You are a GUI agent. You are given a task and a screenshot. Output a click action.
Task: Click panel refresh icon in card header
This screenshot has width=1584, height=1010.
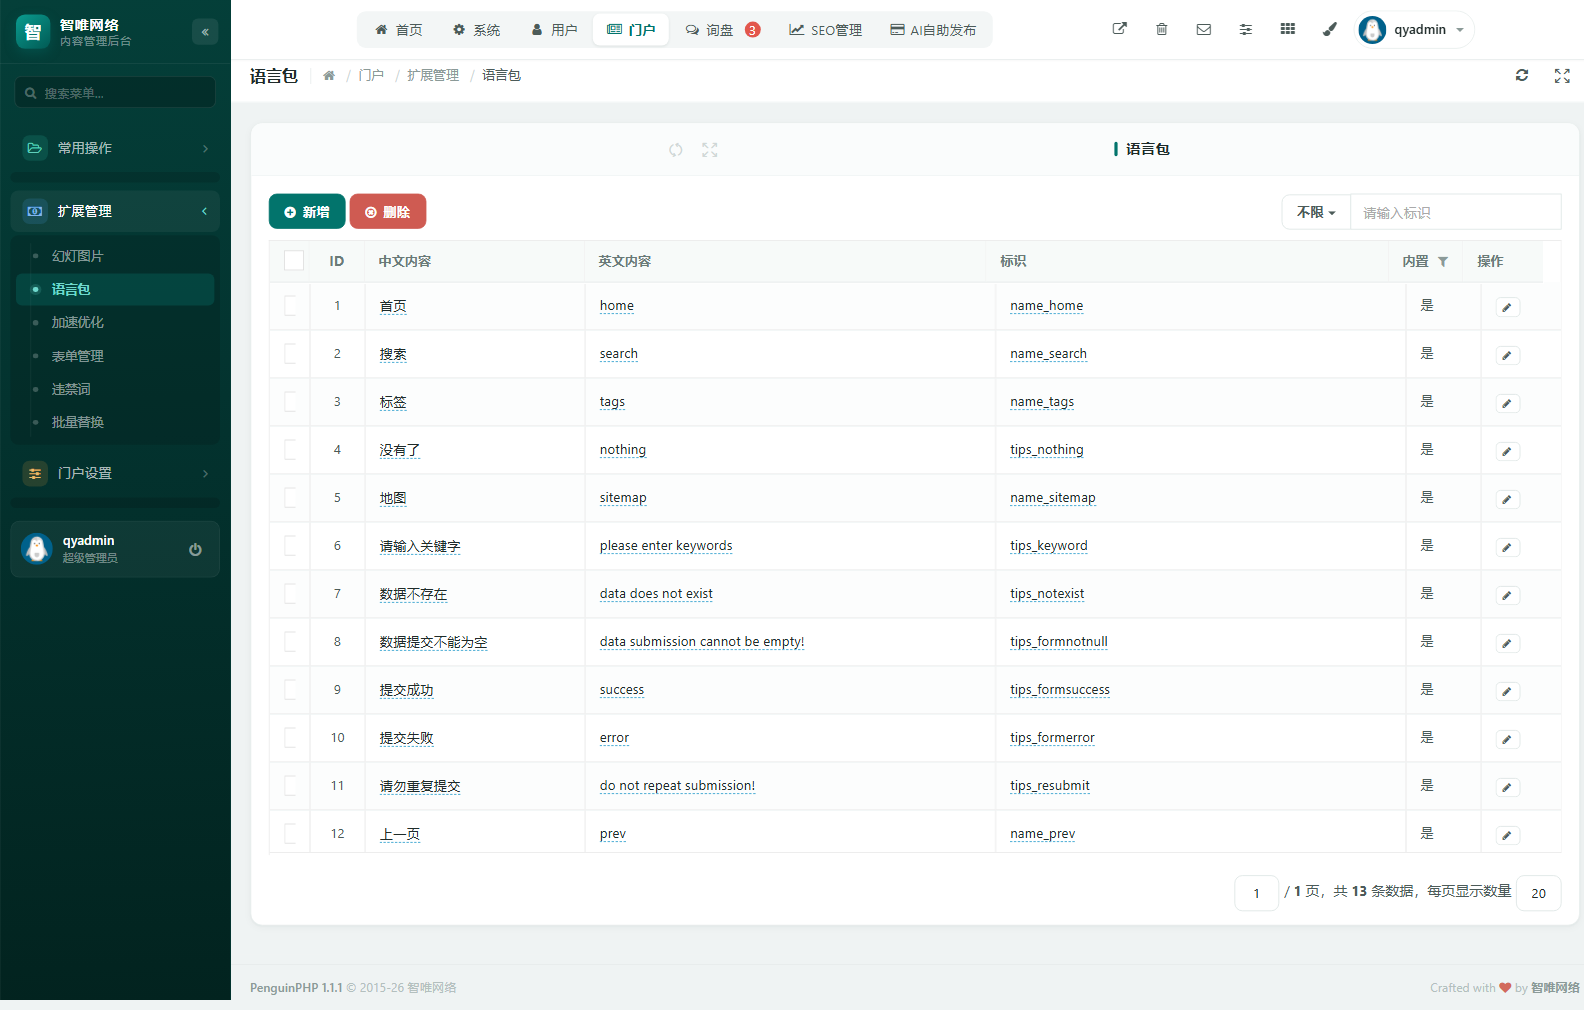tap(676, 150)
